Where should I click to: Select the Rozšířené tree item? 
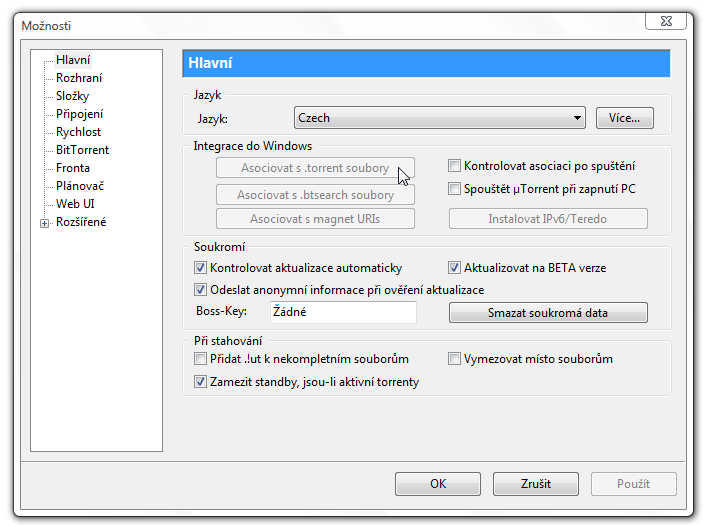(x=81, y=222)
